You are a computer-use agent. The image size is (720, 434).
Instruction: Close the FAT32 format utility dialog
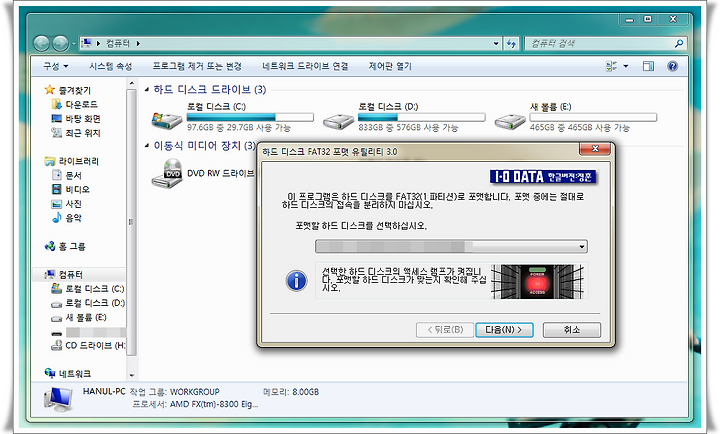click(x=595, y=149)
